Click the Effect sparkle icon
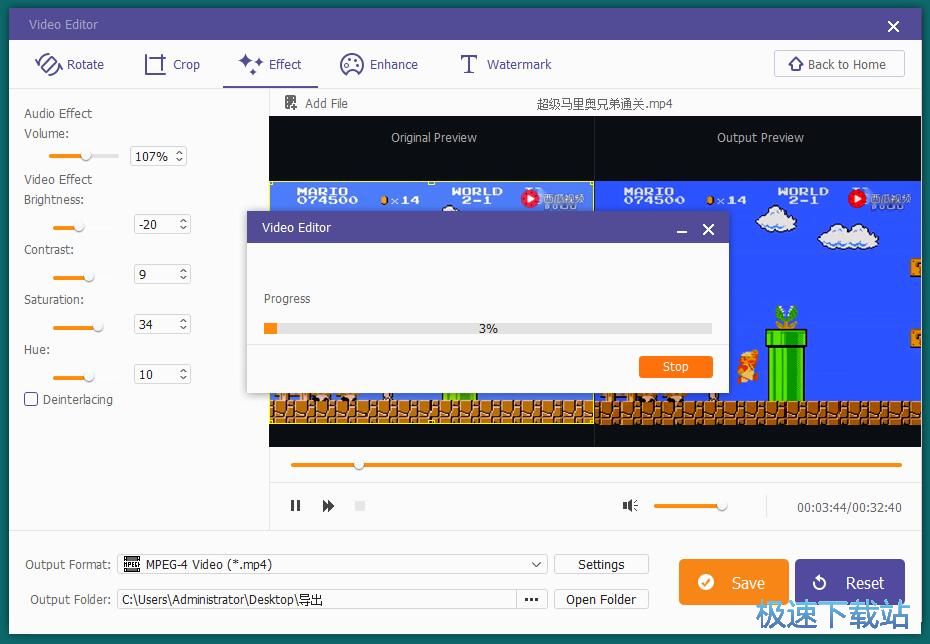Screen dimensions: 930x644 [250, 63]
